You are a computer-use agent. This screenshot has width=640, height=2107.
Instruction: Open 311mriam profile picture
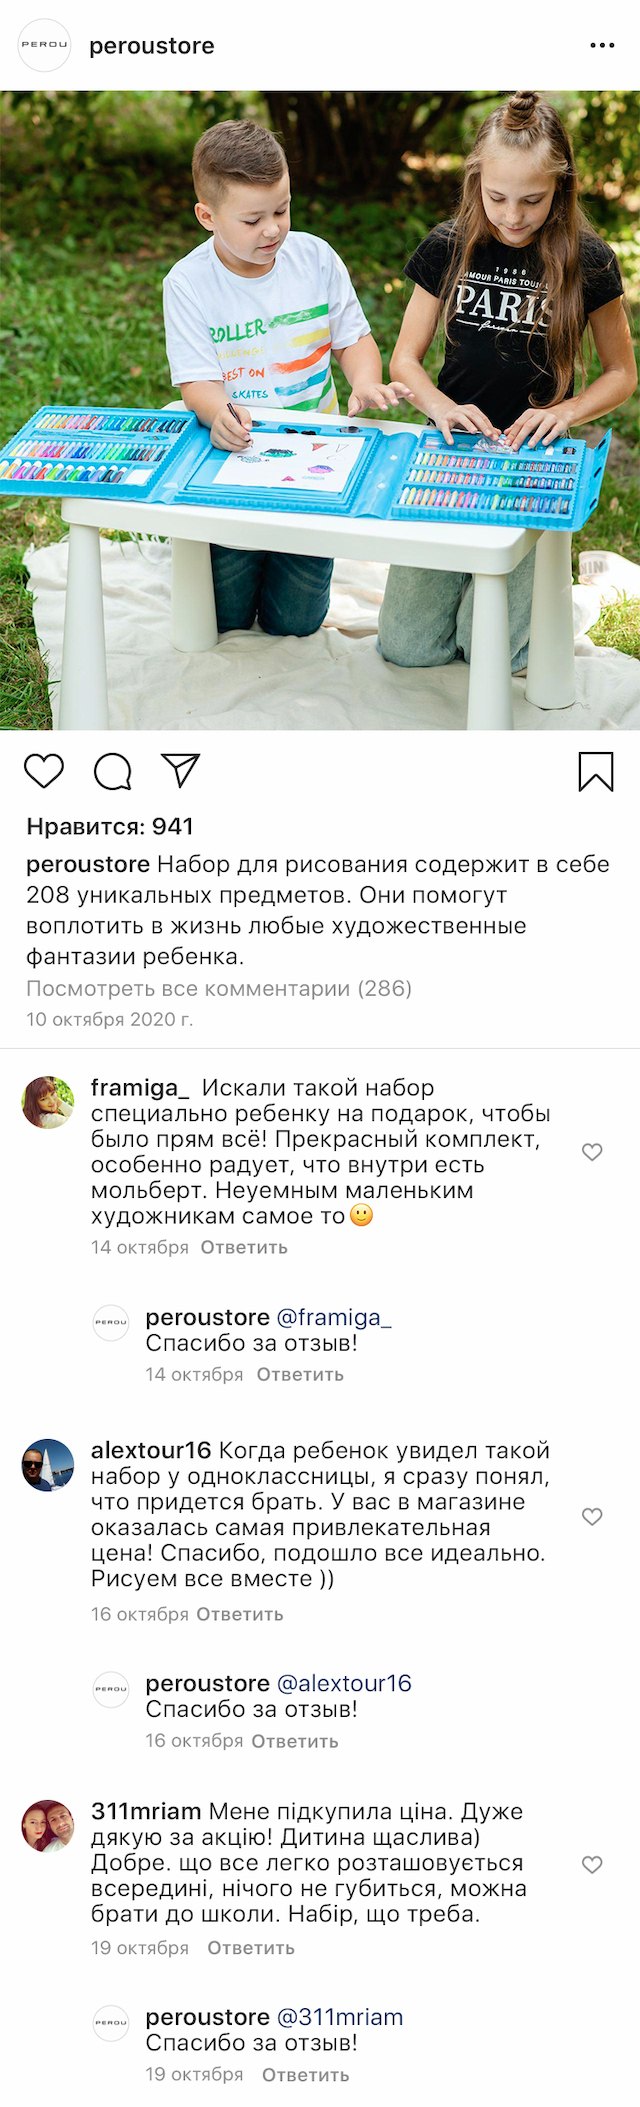coord(48,1826)
